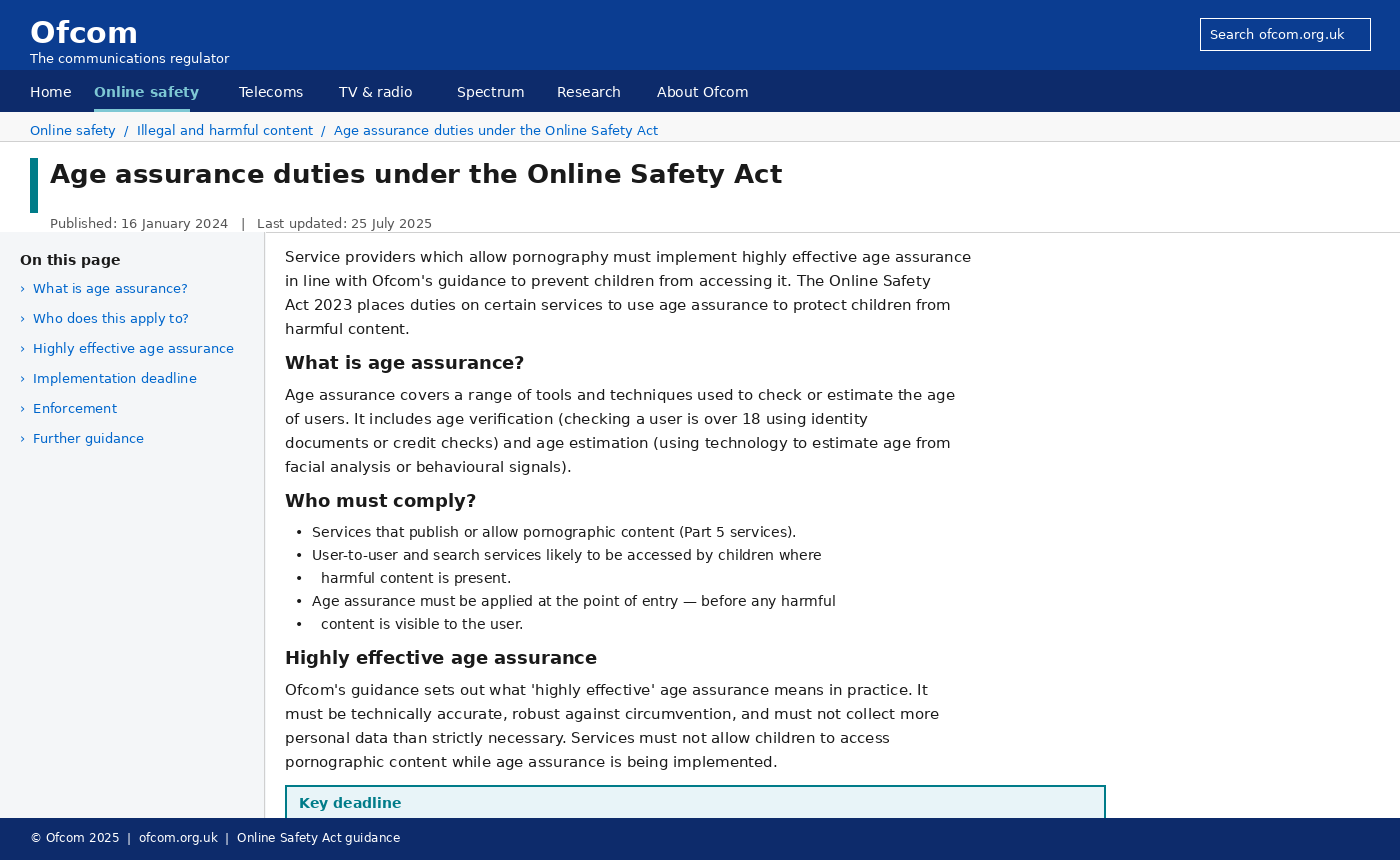Click The communications regulator tagline

pos(130,59)
